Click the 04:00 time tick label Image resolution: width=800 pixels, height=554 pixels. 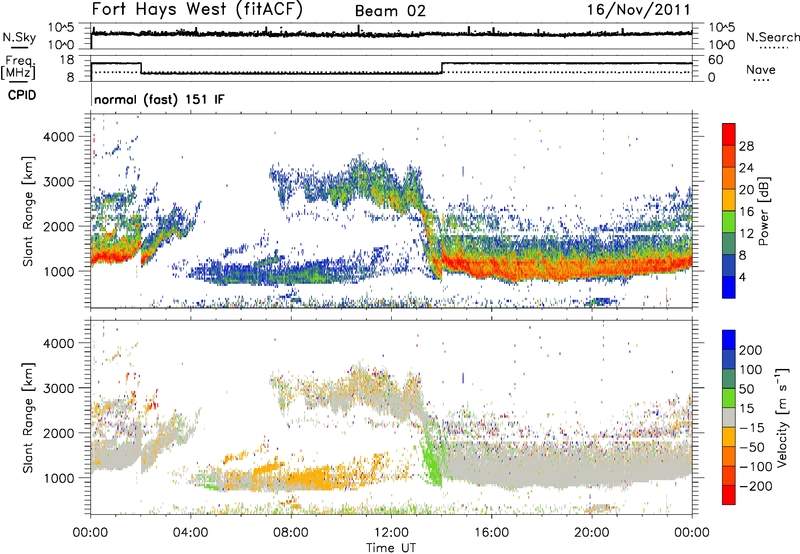coord(191,533)
